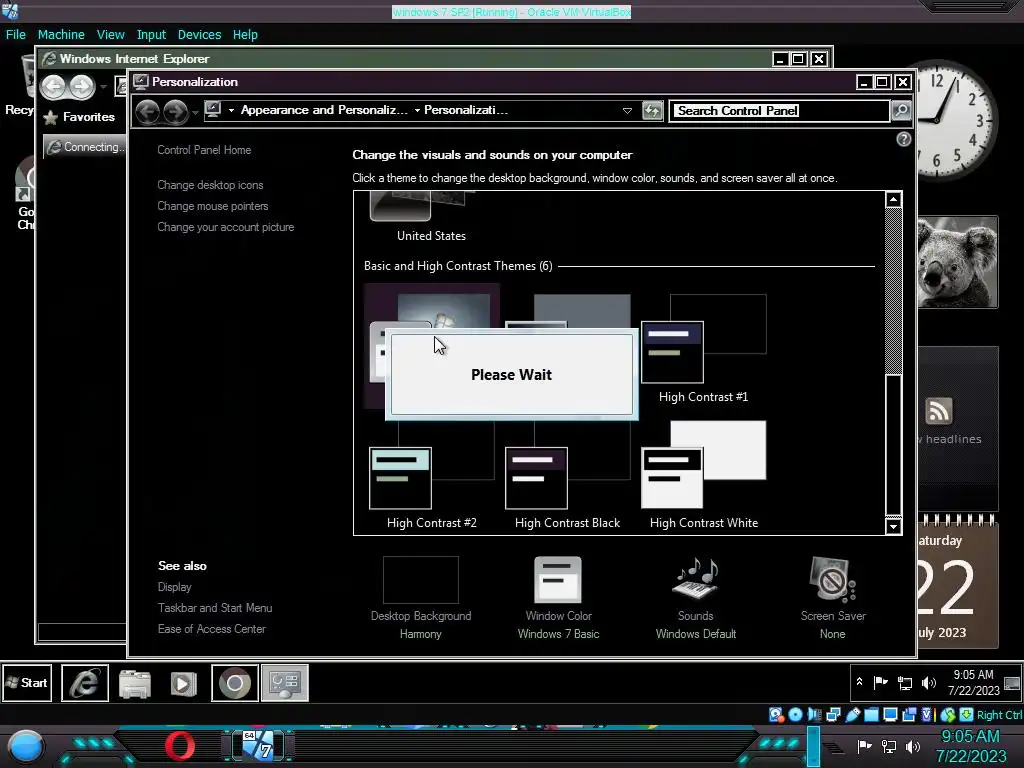Open Change mouse pointers link
1024x768 pixels.
(x=212, y=206)
